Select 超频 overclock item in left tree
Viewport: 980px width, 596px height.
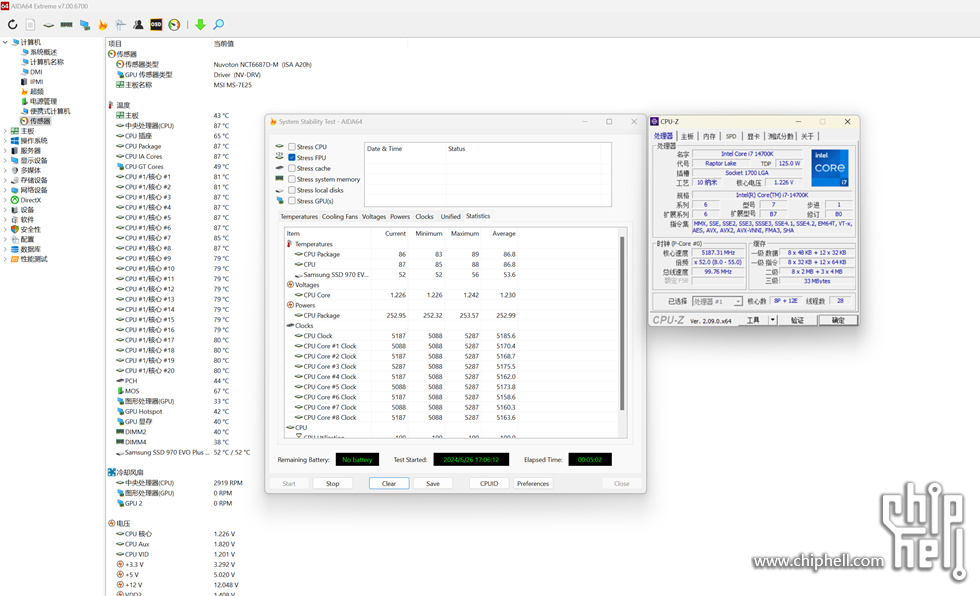pyautogui.click(x=36, y=91)
